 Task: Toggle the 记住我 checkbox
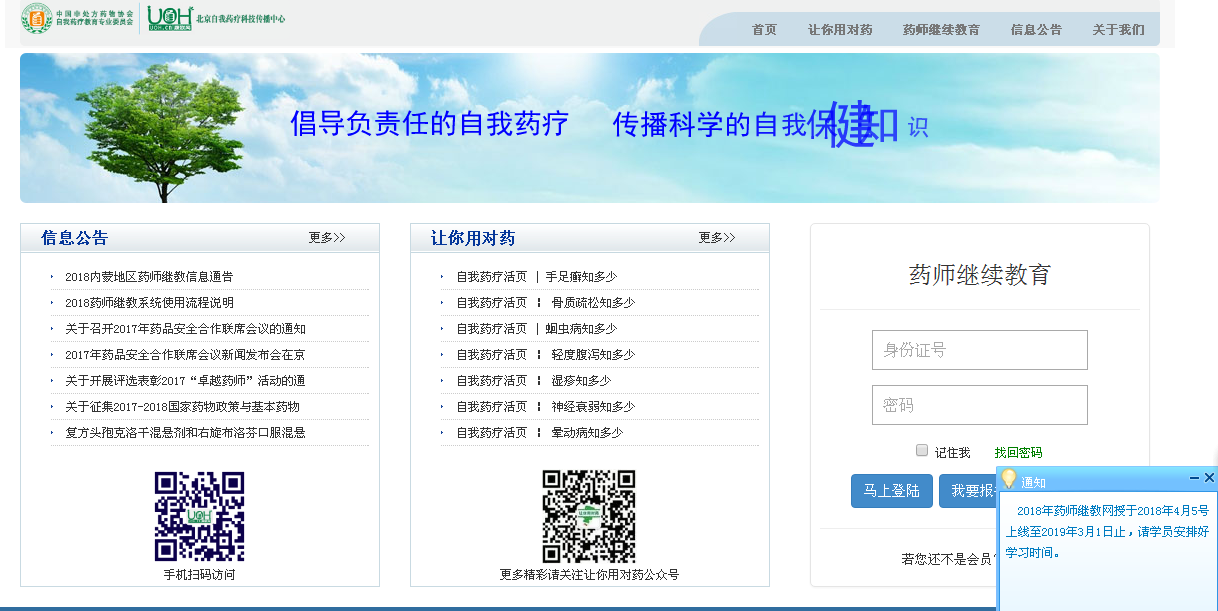click(x=922, y=451)
